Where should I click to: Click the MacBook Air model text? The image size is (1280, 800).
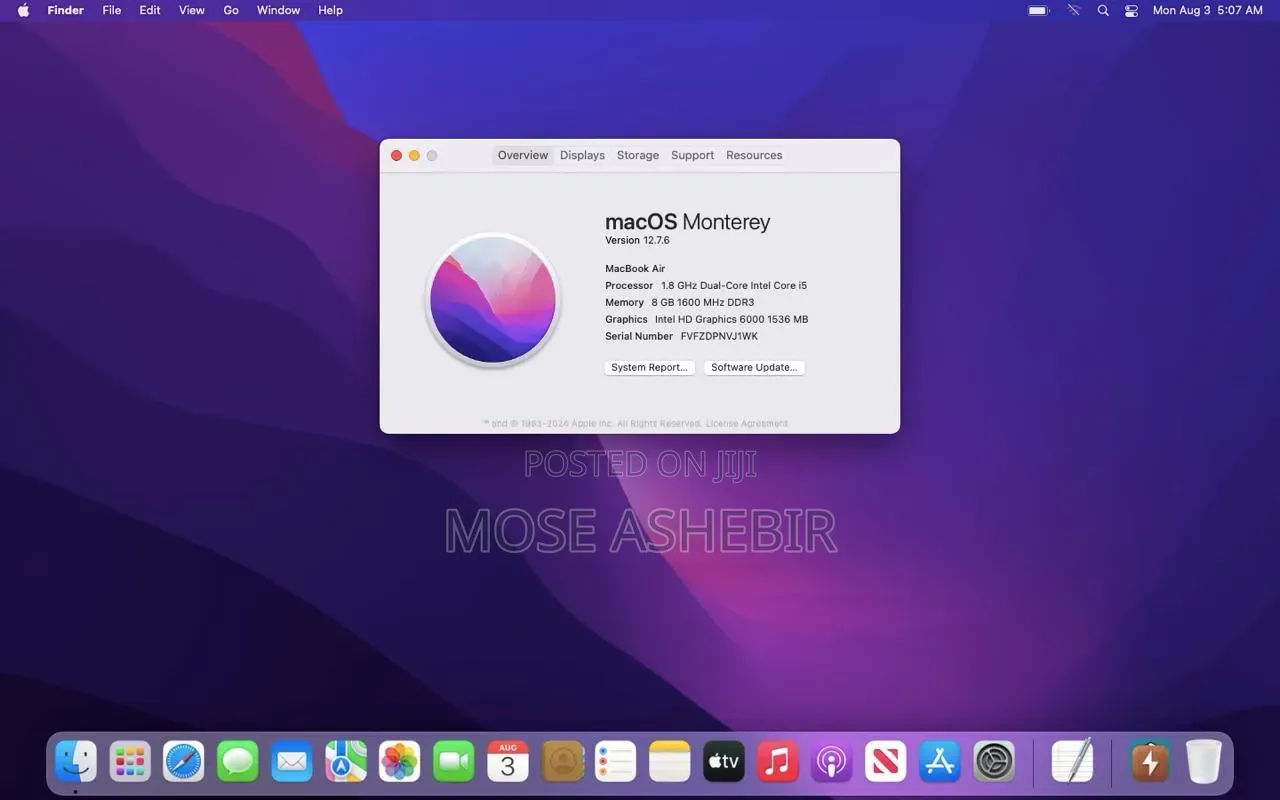(635, 268)
